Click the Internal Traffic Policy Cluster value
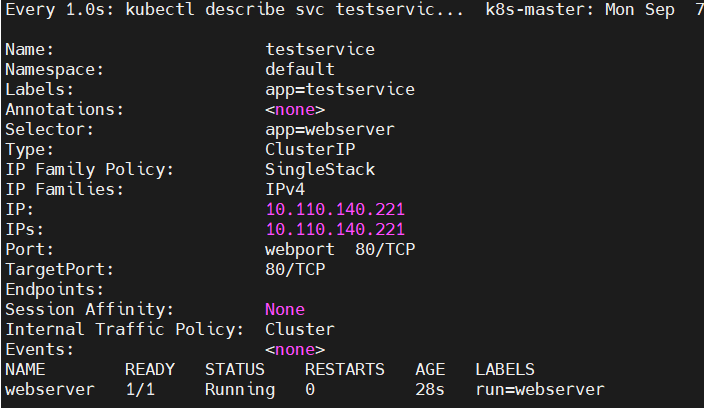This screenshot has width=704, height=408. (x=300, y=329)
